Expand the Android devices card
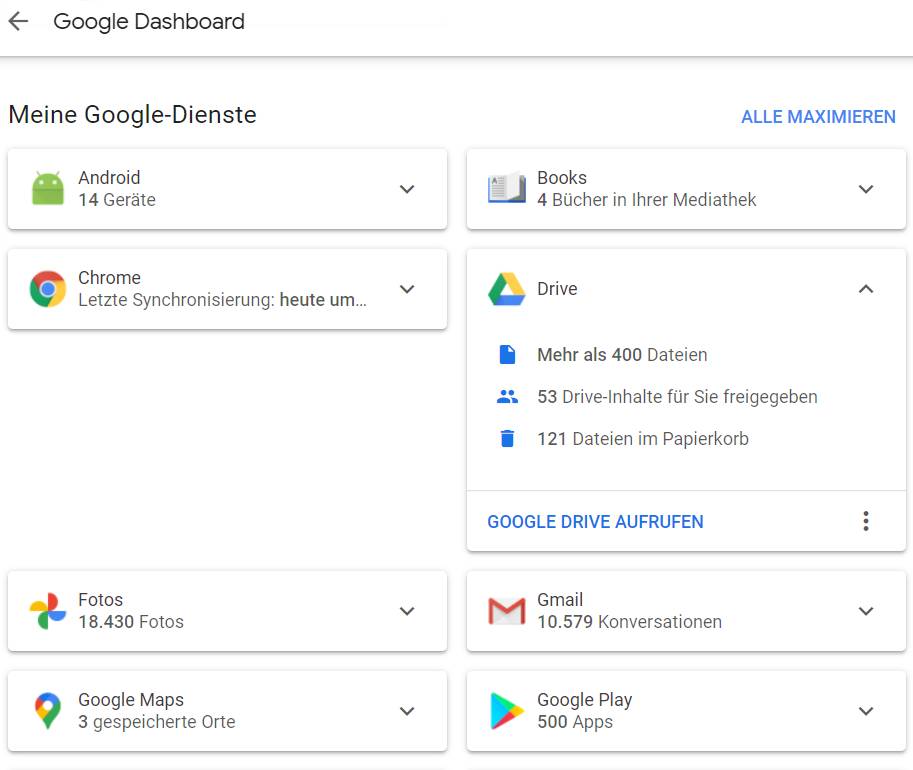Image resolution: width=913 pixels, height=770 pixels. click(x=407, y=189)
